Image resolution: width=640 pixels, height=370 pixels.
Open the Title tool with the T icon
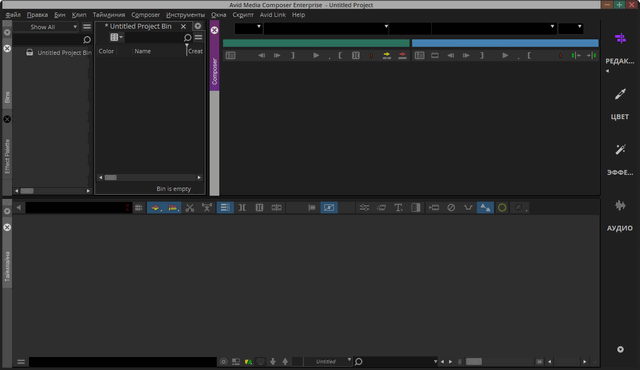click(398, 208)
